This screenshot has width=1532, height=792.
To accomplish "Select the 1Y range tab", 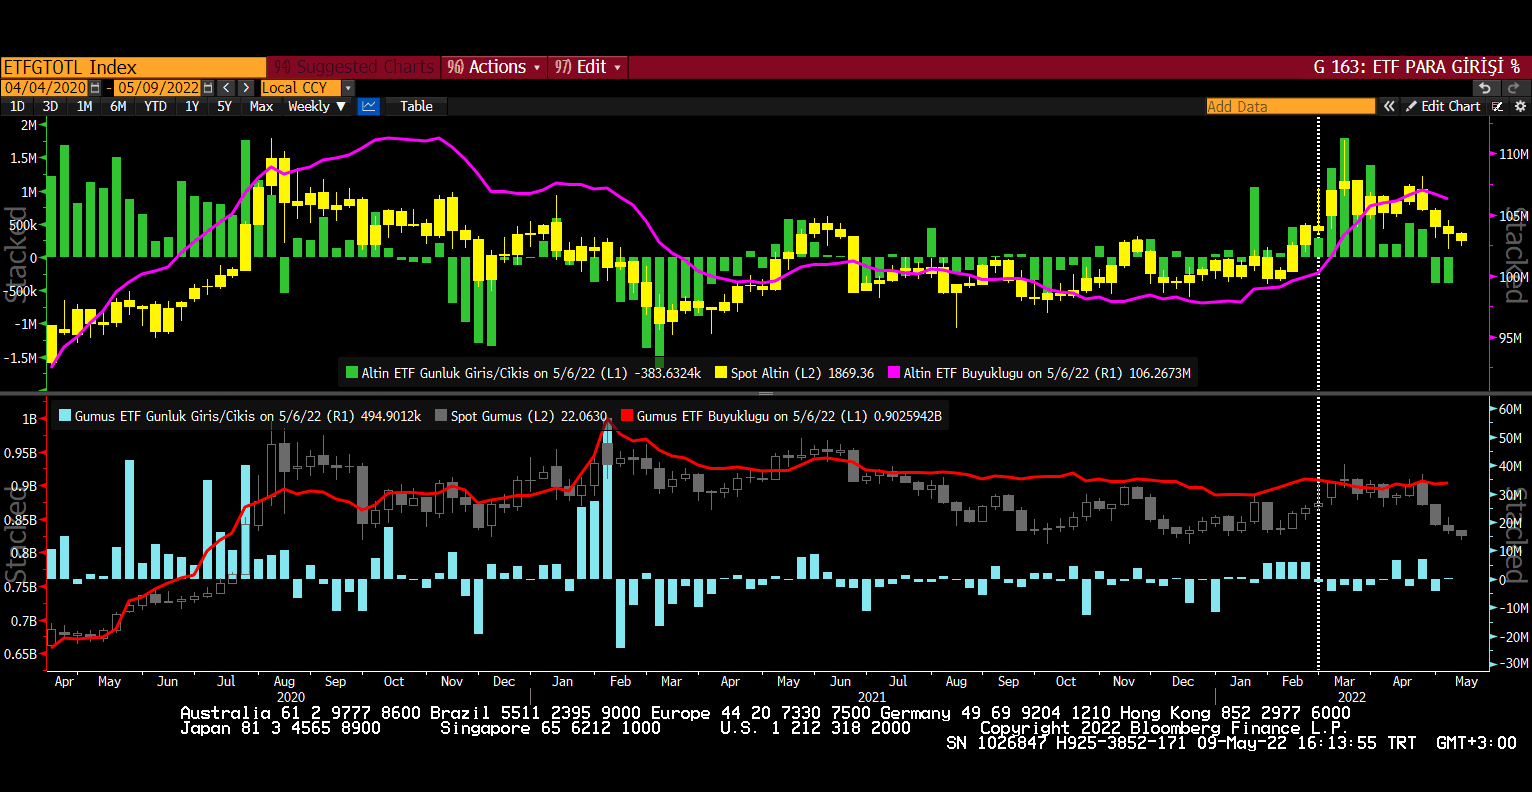I will tap(192, 106).
